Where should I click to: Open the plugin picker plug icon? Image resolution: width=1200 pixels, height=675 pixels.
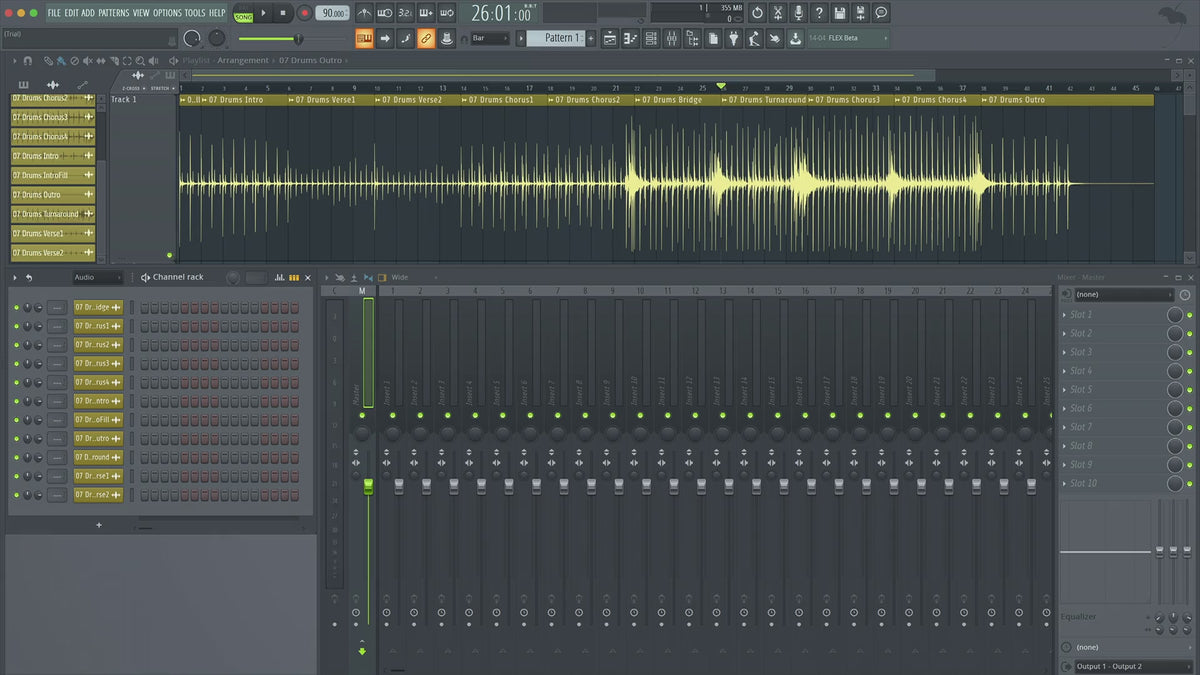point(733,38)
